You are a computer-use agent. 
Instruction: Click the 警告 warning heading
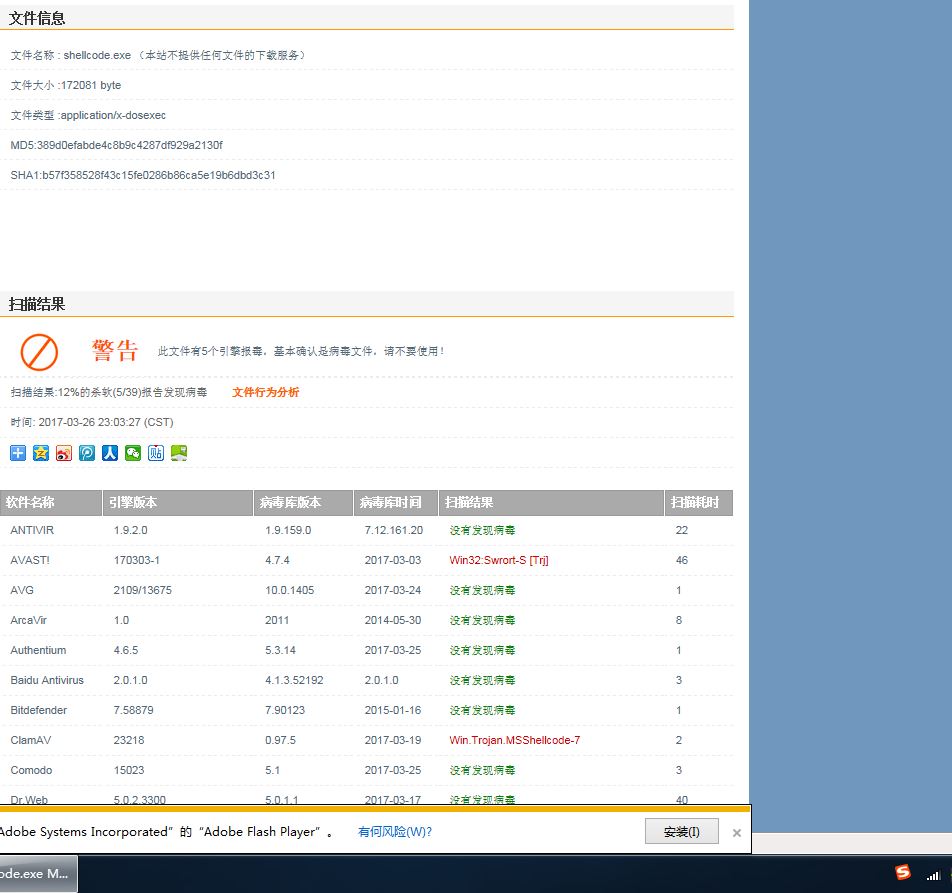115,351
